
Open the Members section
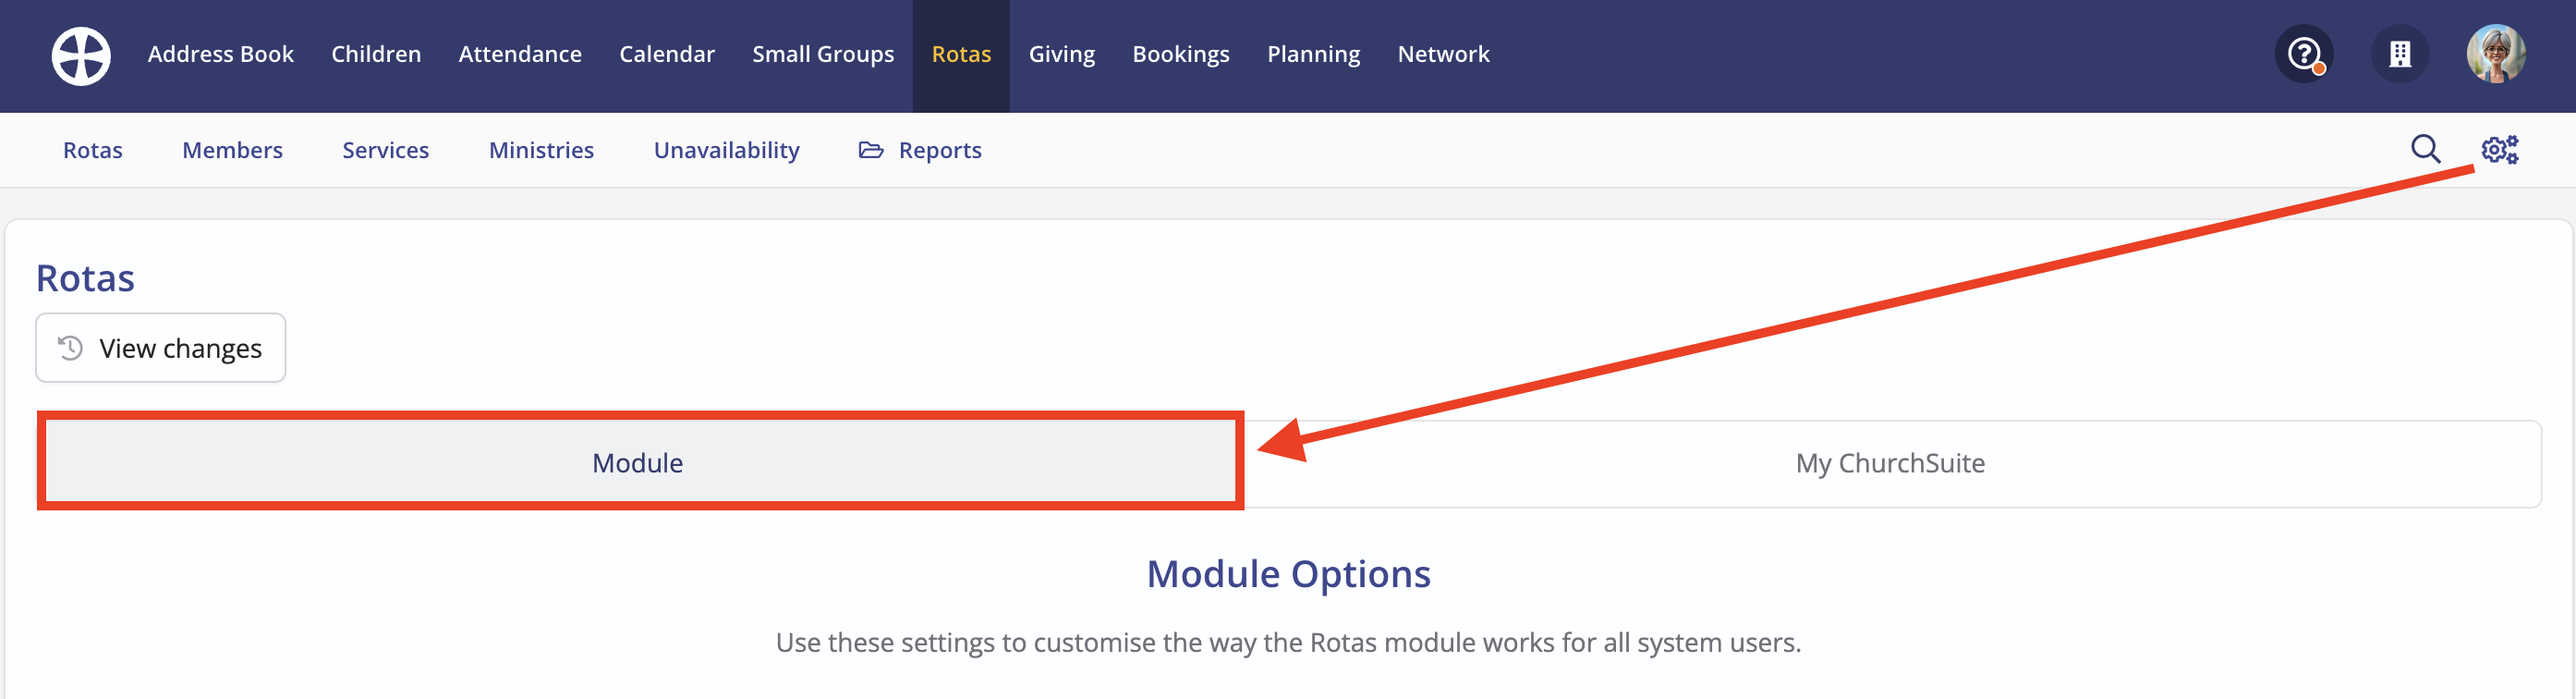(232, 150)
